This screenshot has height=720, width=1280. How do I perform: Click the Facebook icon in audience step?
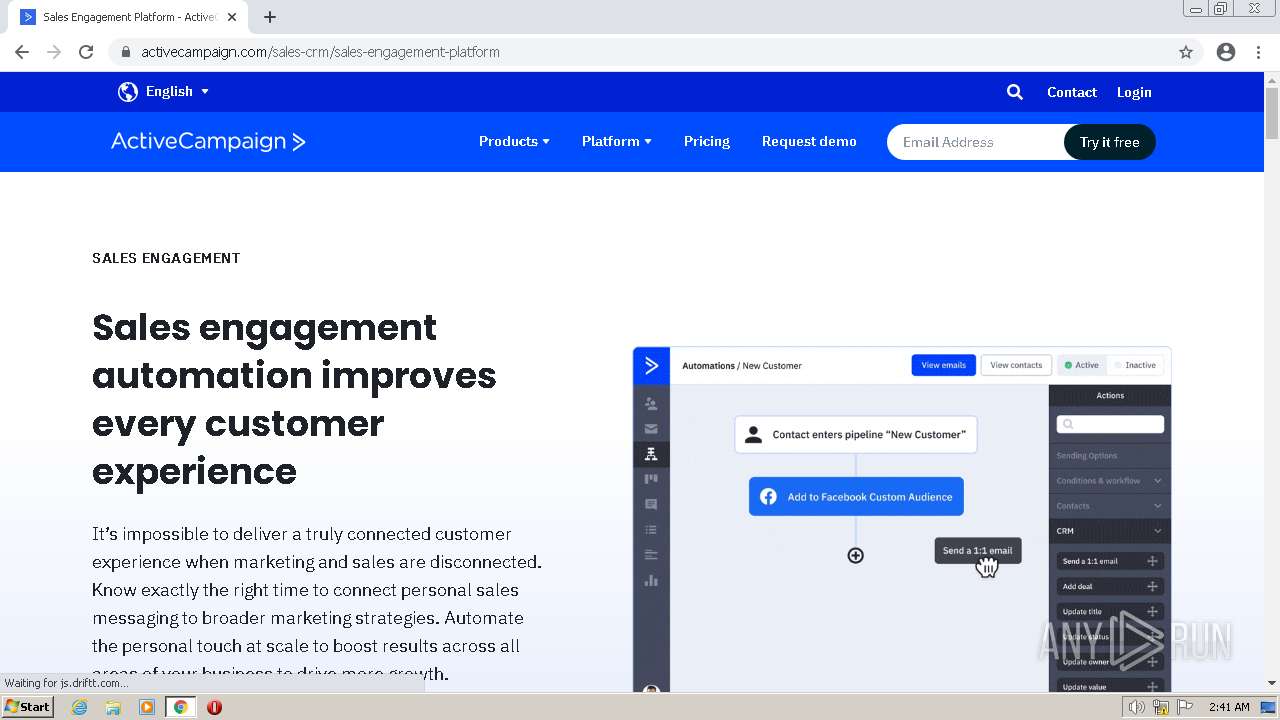(x=768, y=497)
